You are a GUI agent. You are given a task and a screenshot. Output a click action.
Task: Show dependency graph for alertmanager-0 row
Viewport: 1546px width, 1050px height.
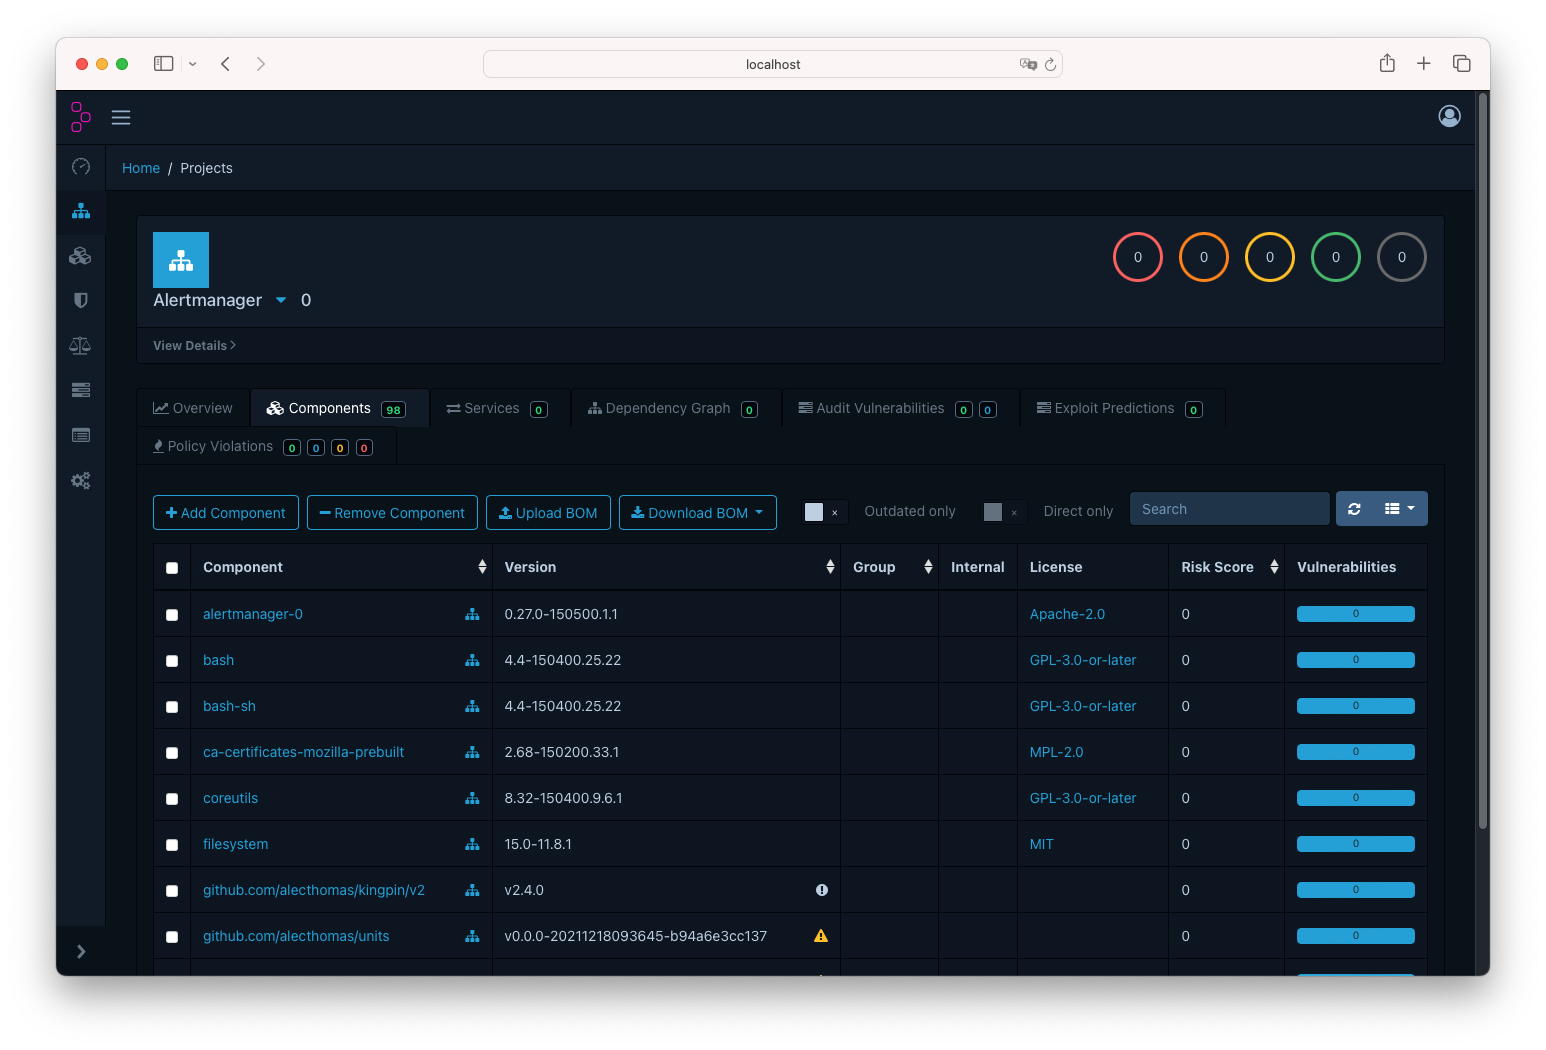pos(472,614)
